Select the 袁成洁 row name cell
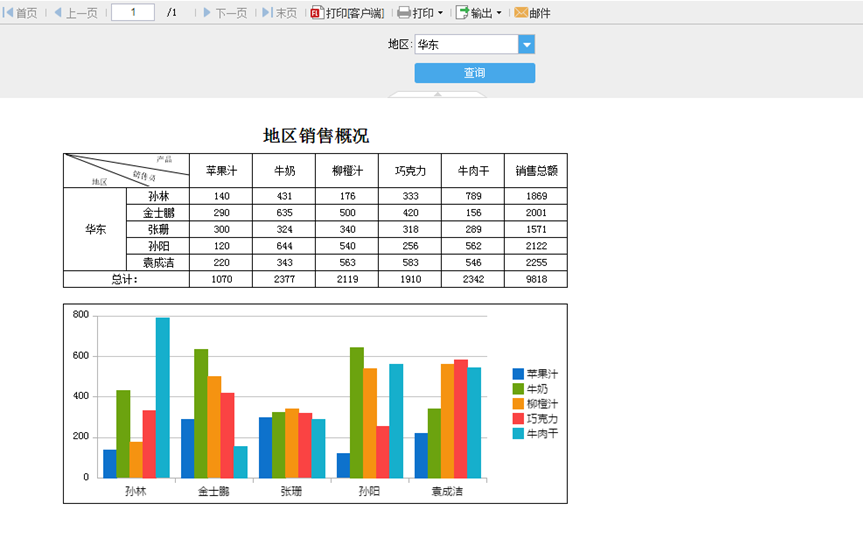The height and width of the screenshot is (538, 863). click(158, 262)
